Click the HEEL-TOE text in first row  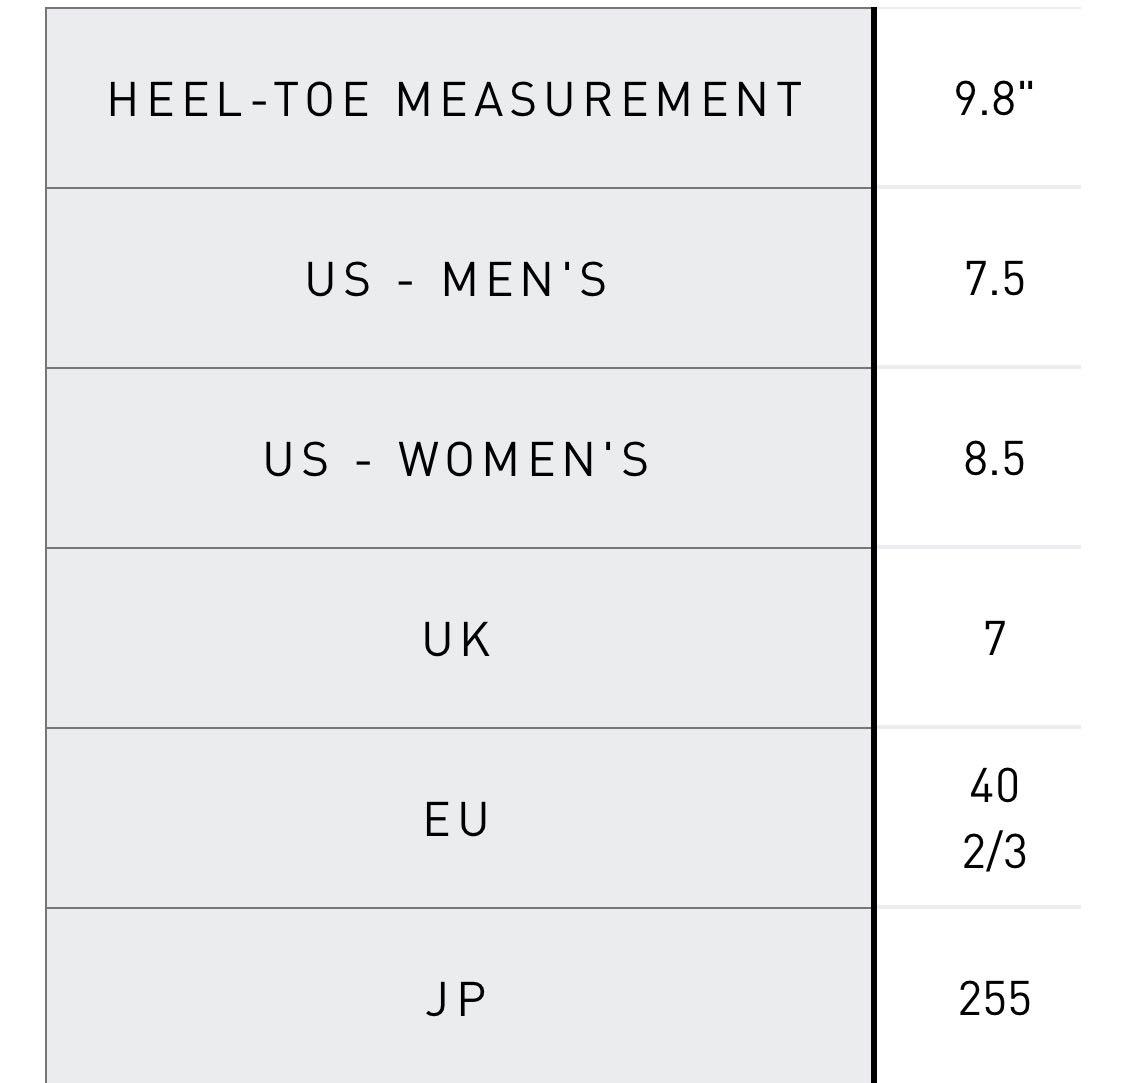click(x=238, y=99)
